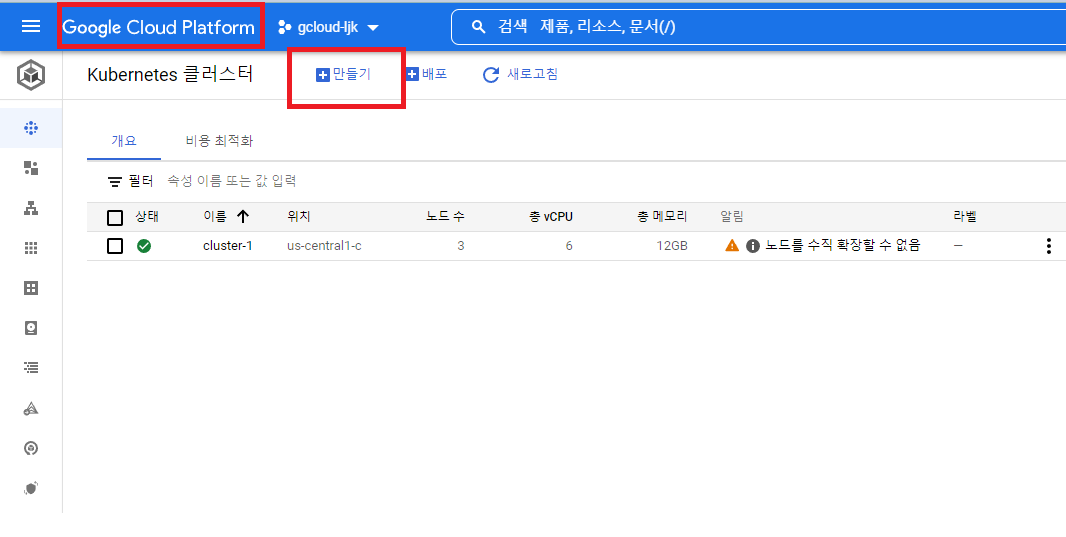Open the Object Browser list icon
The width and height of the screenshot is (1066, 537).
pyautogui.click(x=31, y=368)
